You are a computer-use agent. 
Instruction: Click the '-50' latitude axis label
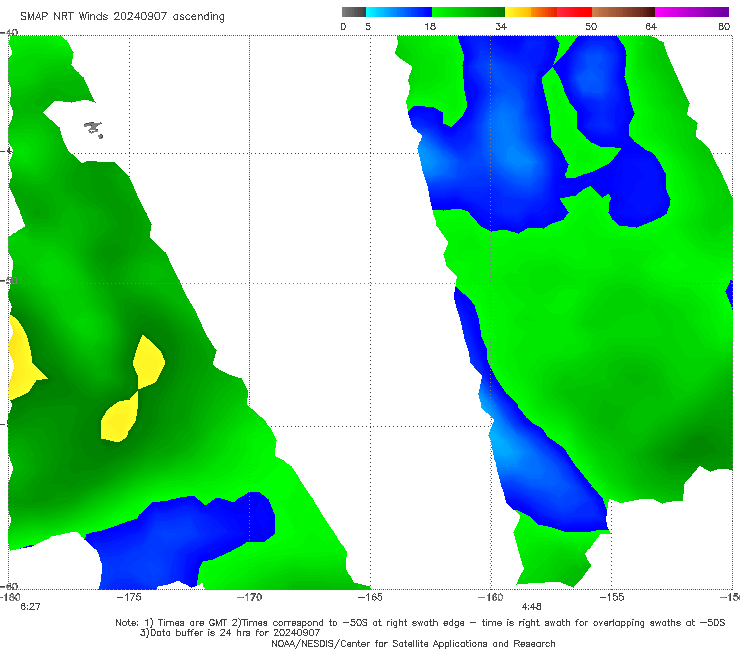(x=9, y=281)
